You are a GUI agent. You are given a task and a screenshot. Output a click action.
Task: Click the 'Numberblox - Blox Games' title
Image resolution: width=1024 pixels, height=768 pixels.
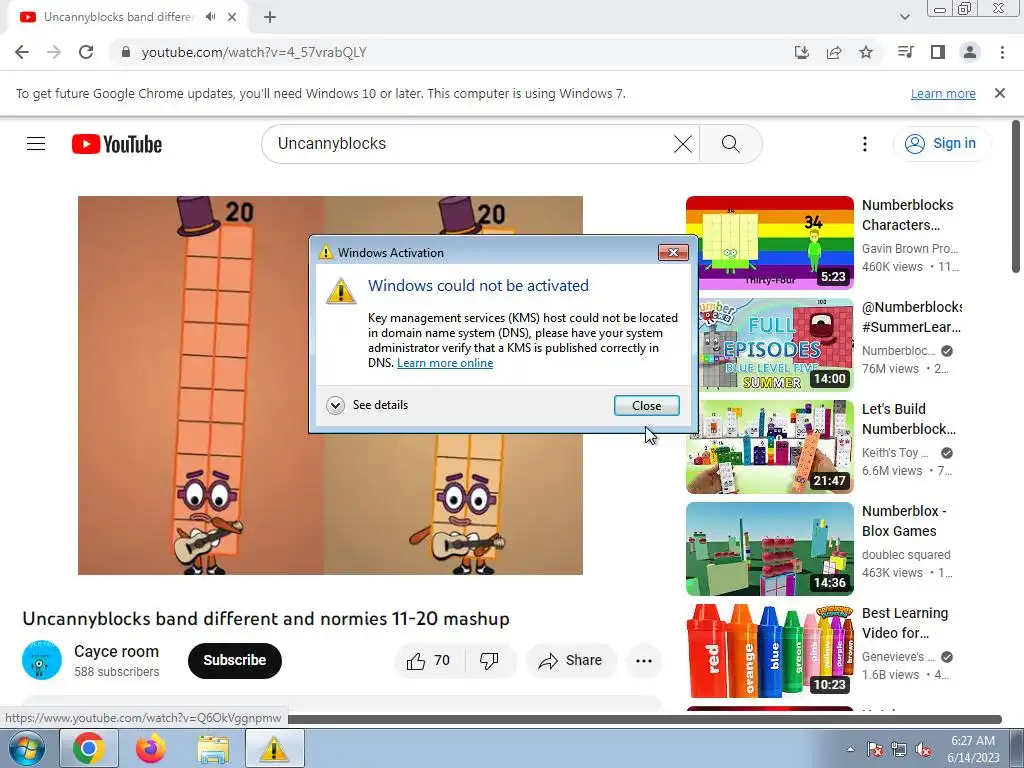[x=904, y=521]
